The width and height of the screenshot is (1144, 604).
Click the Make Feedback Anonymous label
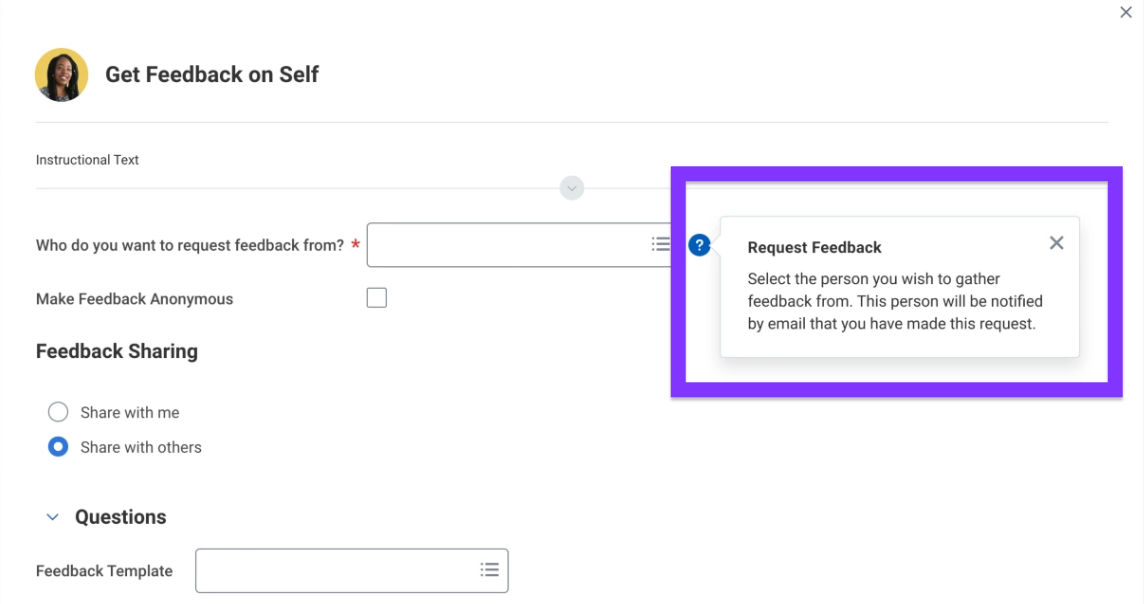(x=134, y=299)
